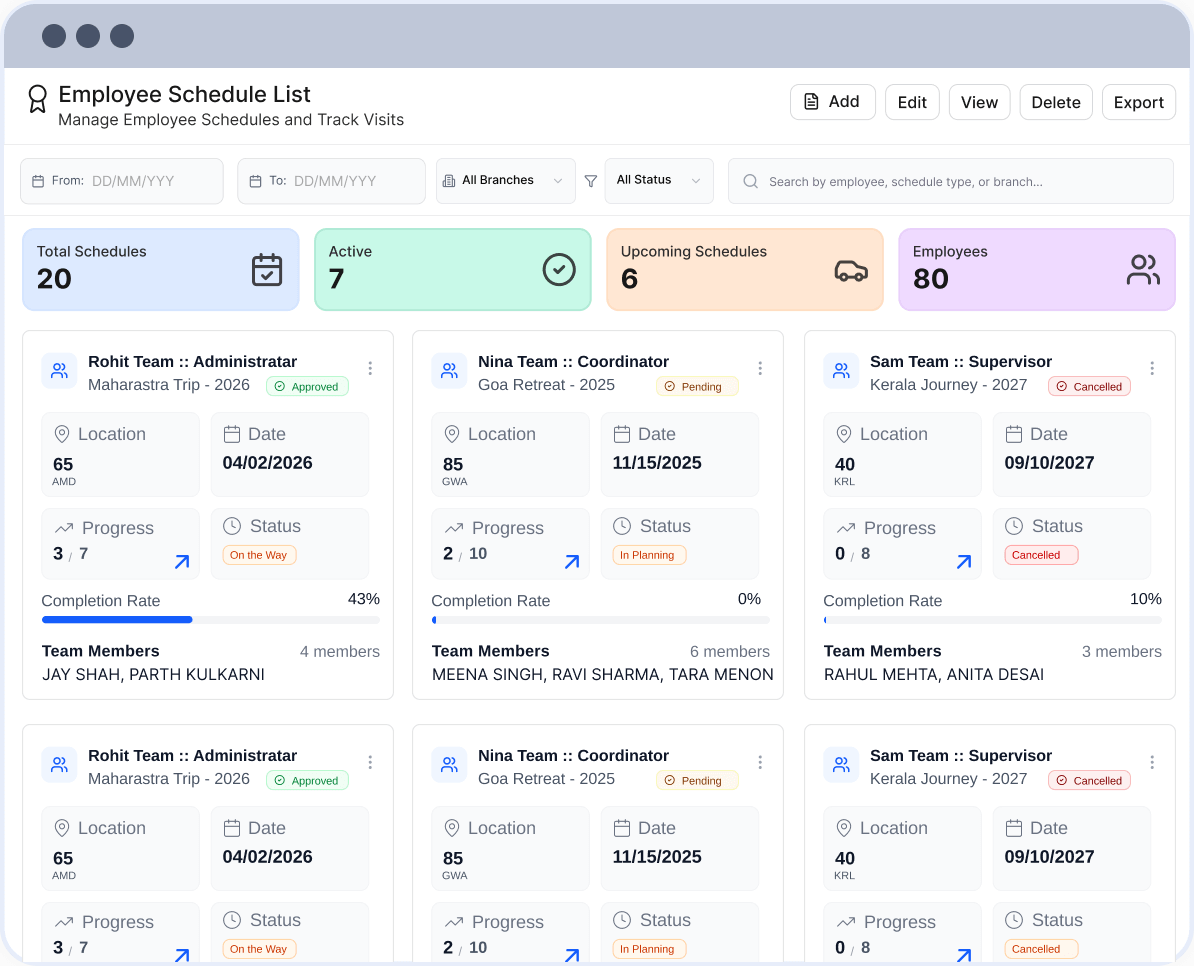Click the calendar icon on Total Schedules card

pos(267,270)
